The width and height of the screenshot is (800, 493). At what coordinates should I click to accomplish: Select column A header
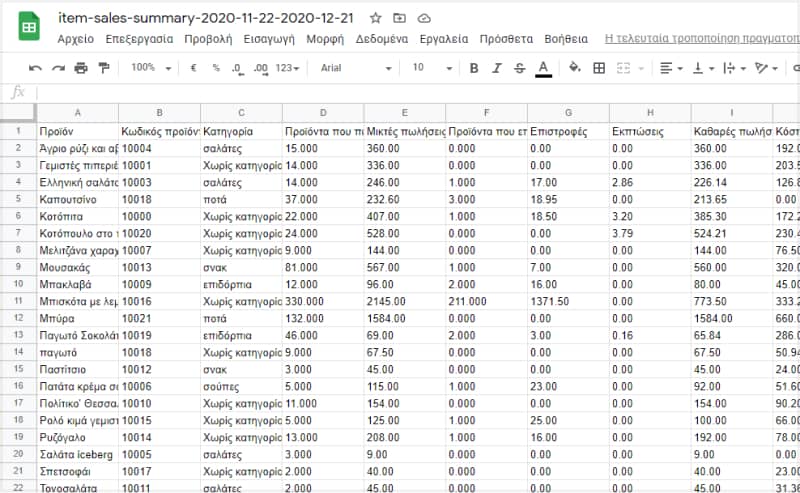coord(78,113)
